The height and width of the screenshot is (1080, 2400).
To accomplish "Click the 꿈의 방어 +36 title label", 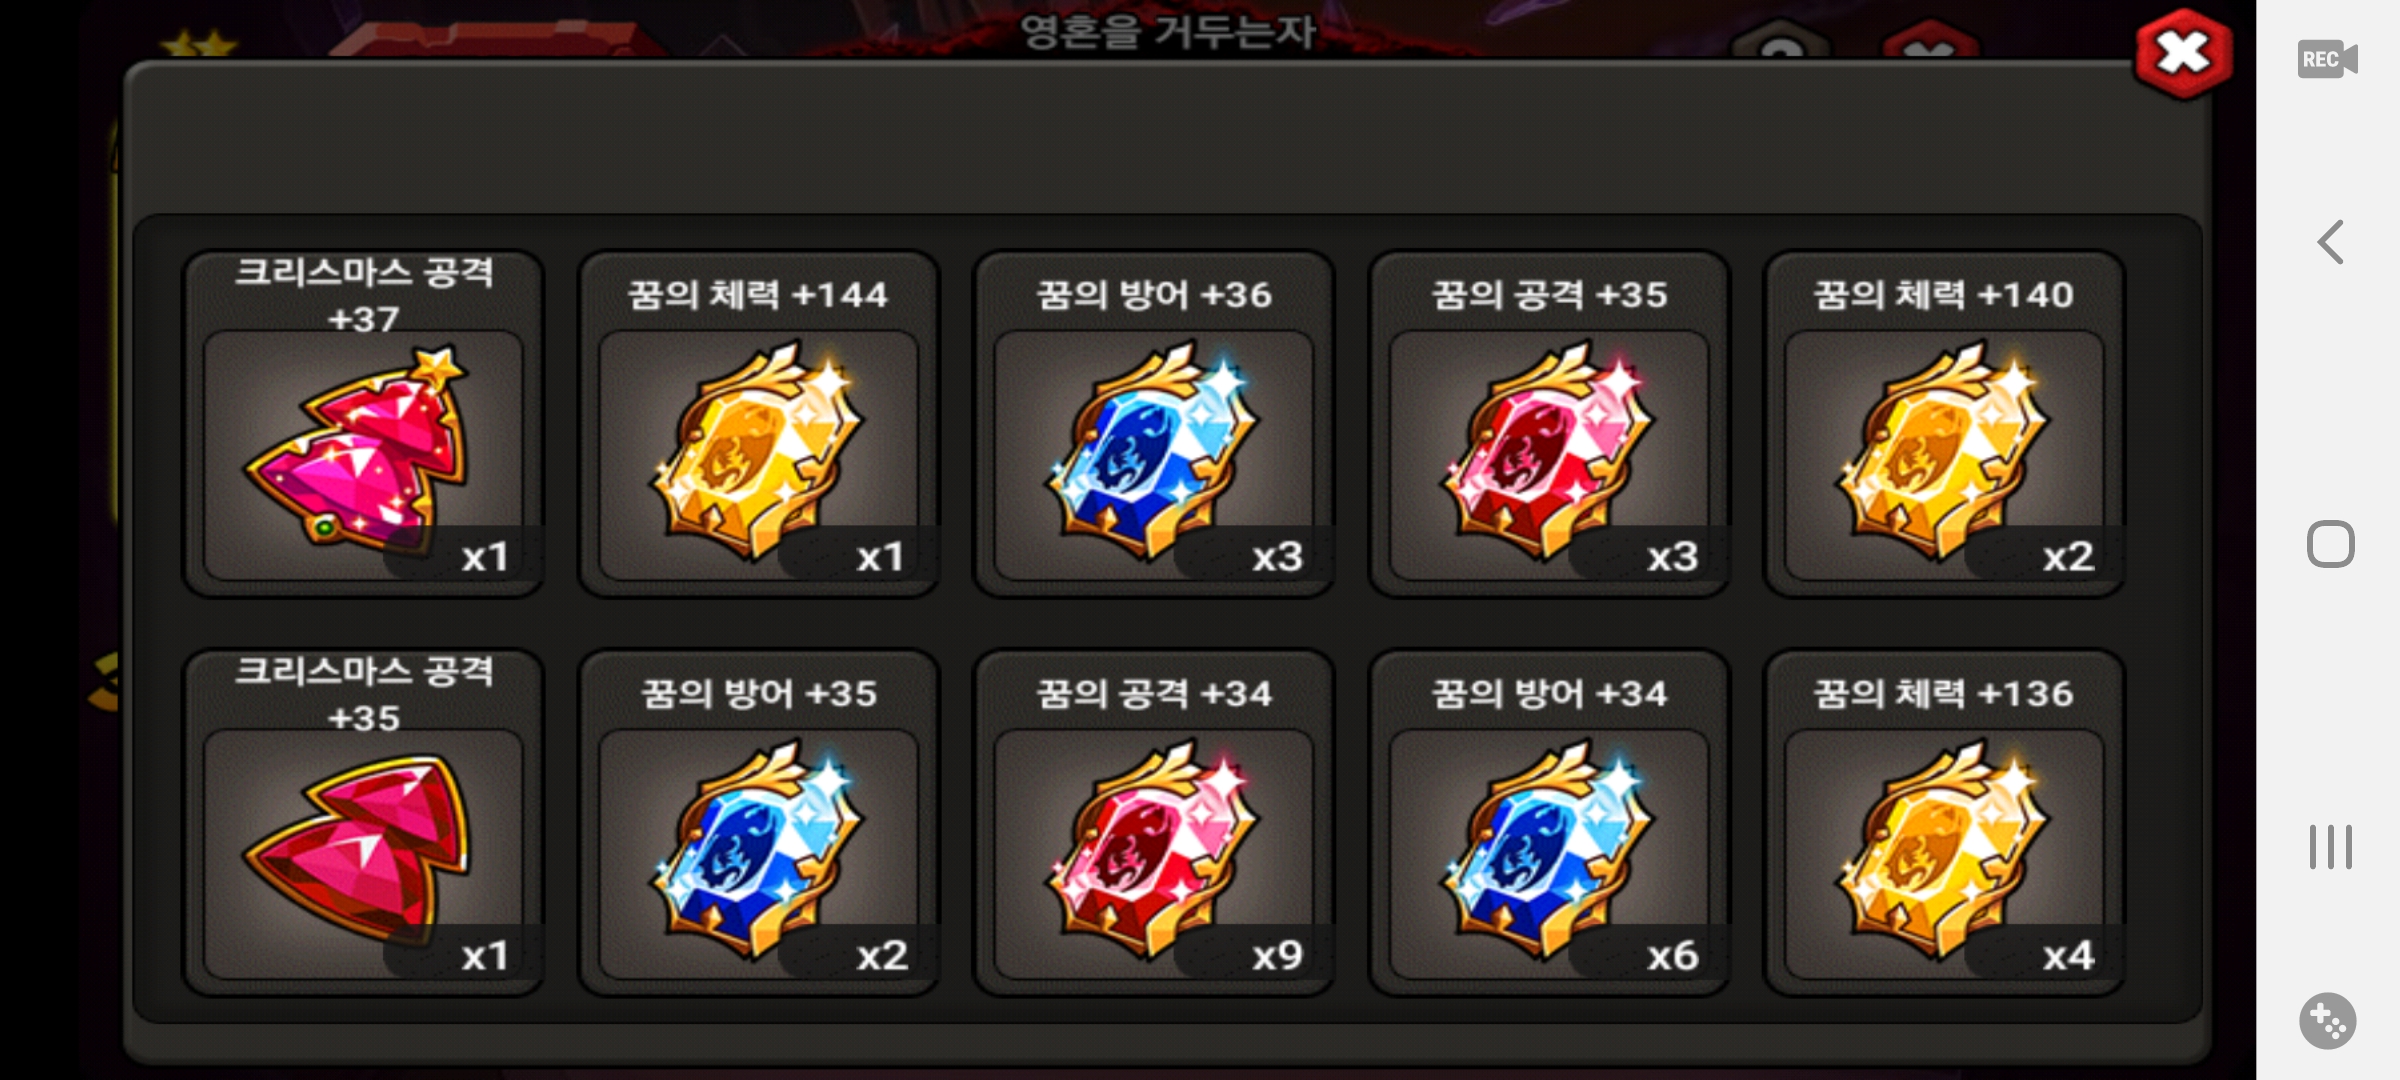I will [1153, 295].
